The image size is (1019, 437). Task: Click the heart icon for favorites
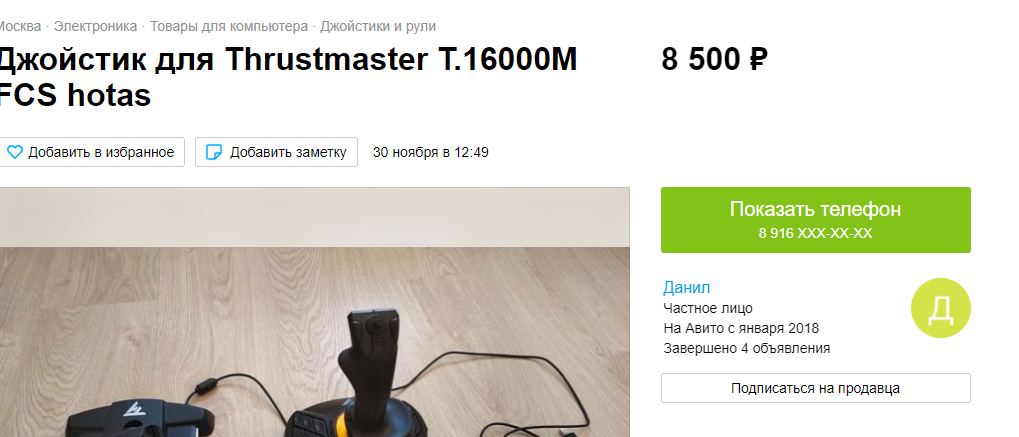click(14, 152)
